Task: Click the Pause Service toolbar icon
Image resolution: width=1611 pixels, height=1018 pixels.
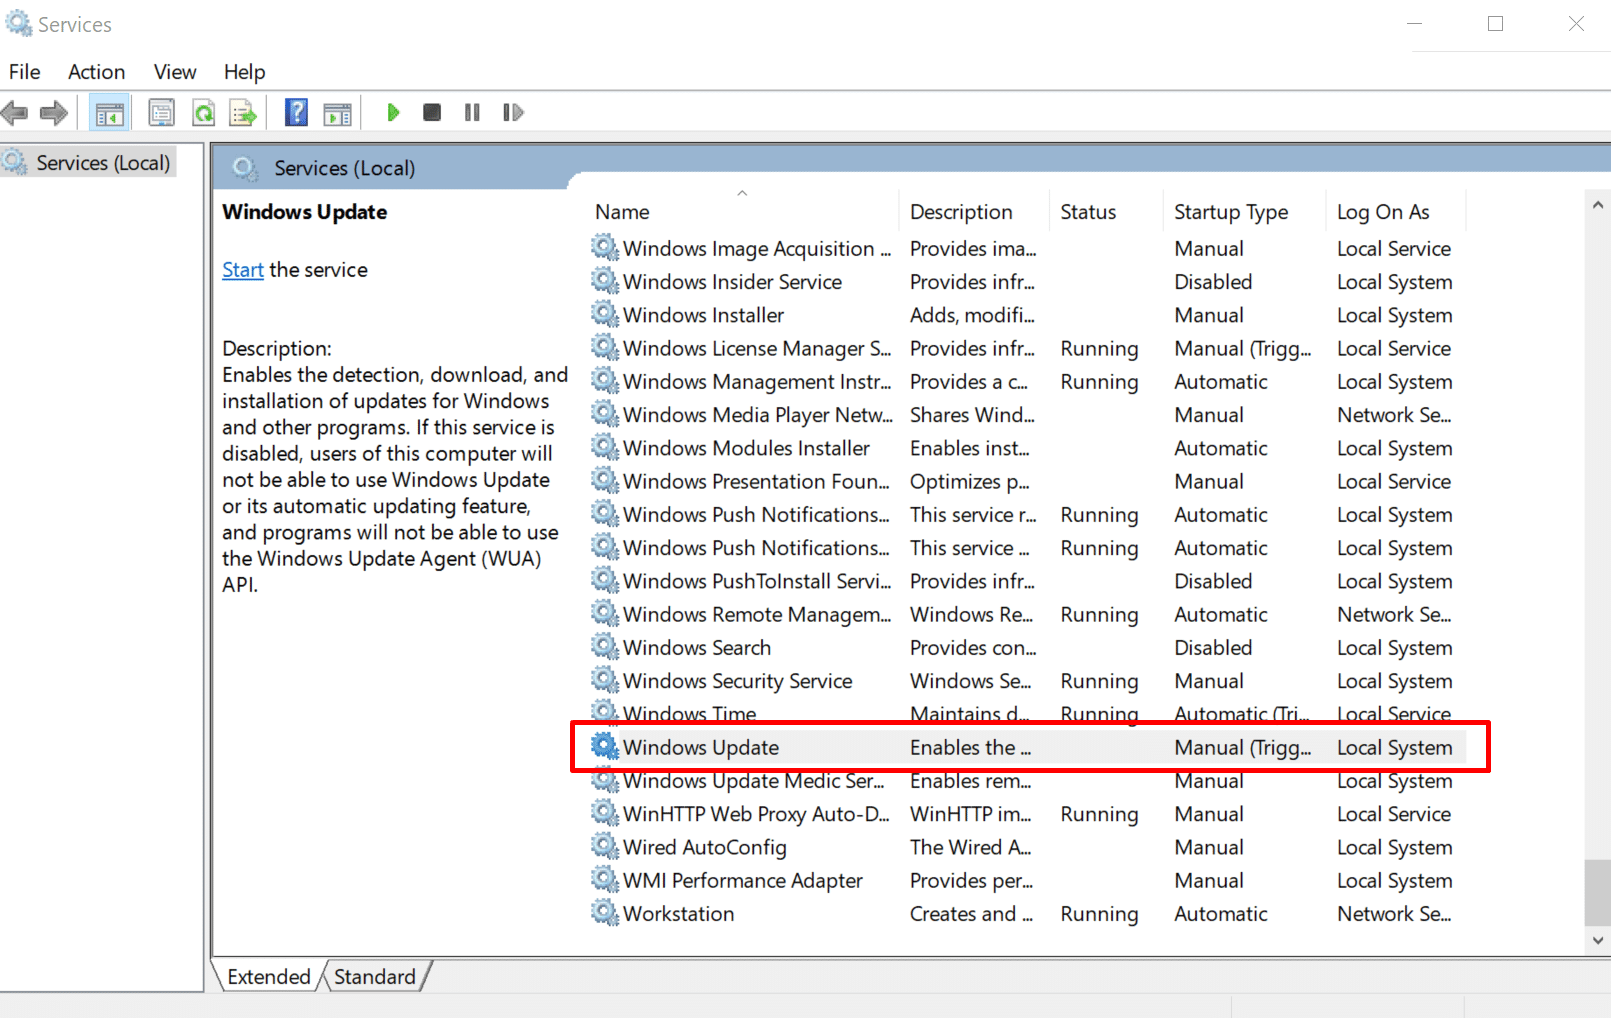Action: (x=472, y=112)
